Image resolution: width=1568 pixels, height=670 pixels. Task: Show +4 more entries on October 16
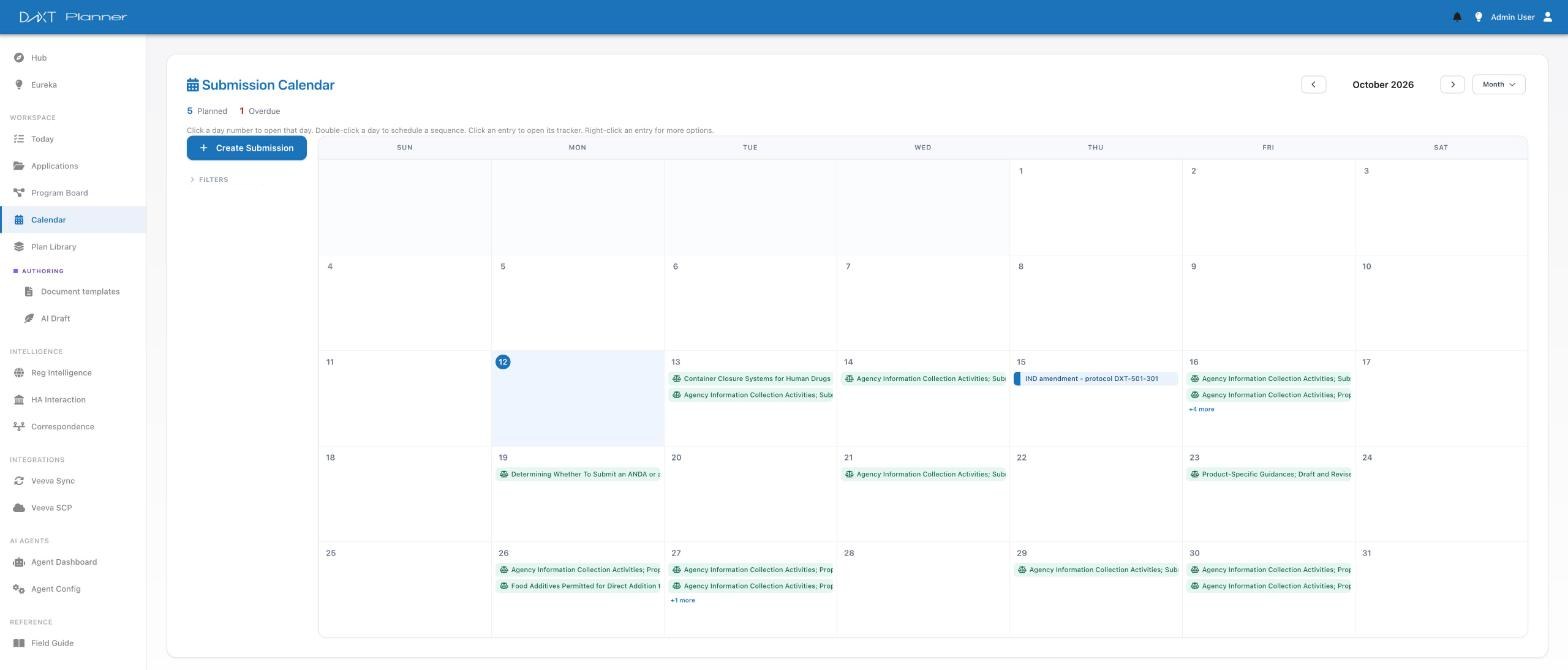(1201, 409)
